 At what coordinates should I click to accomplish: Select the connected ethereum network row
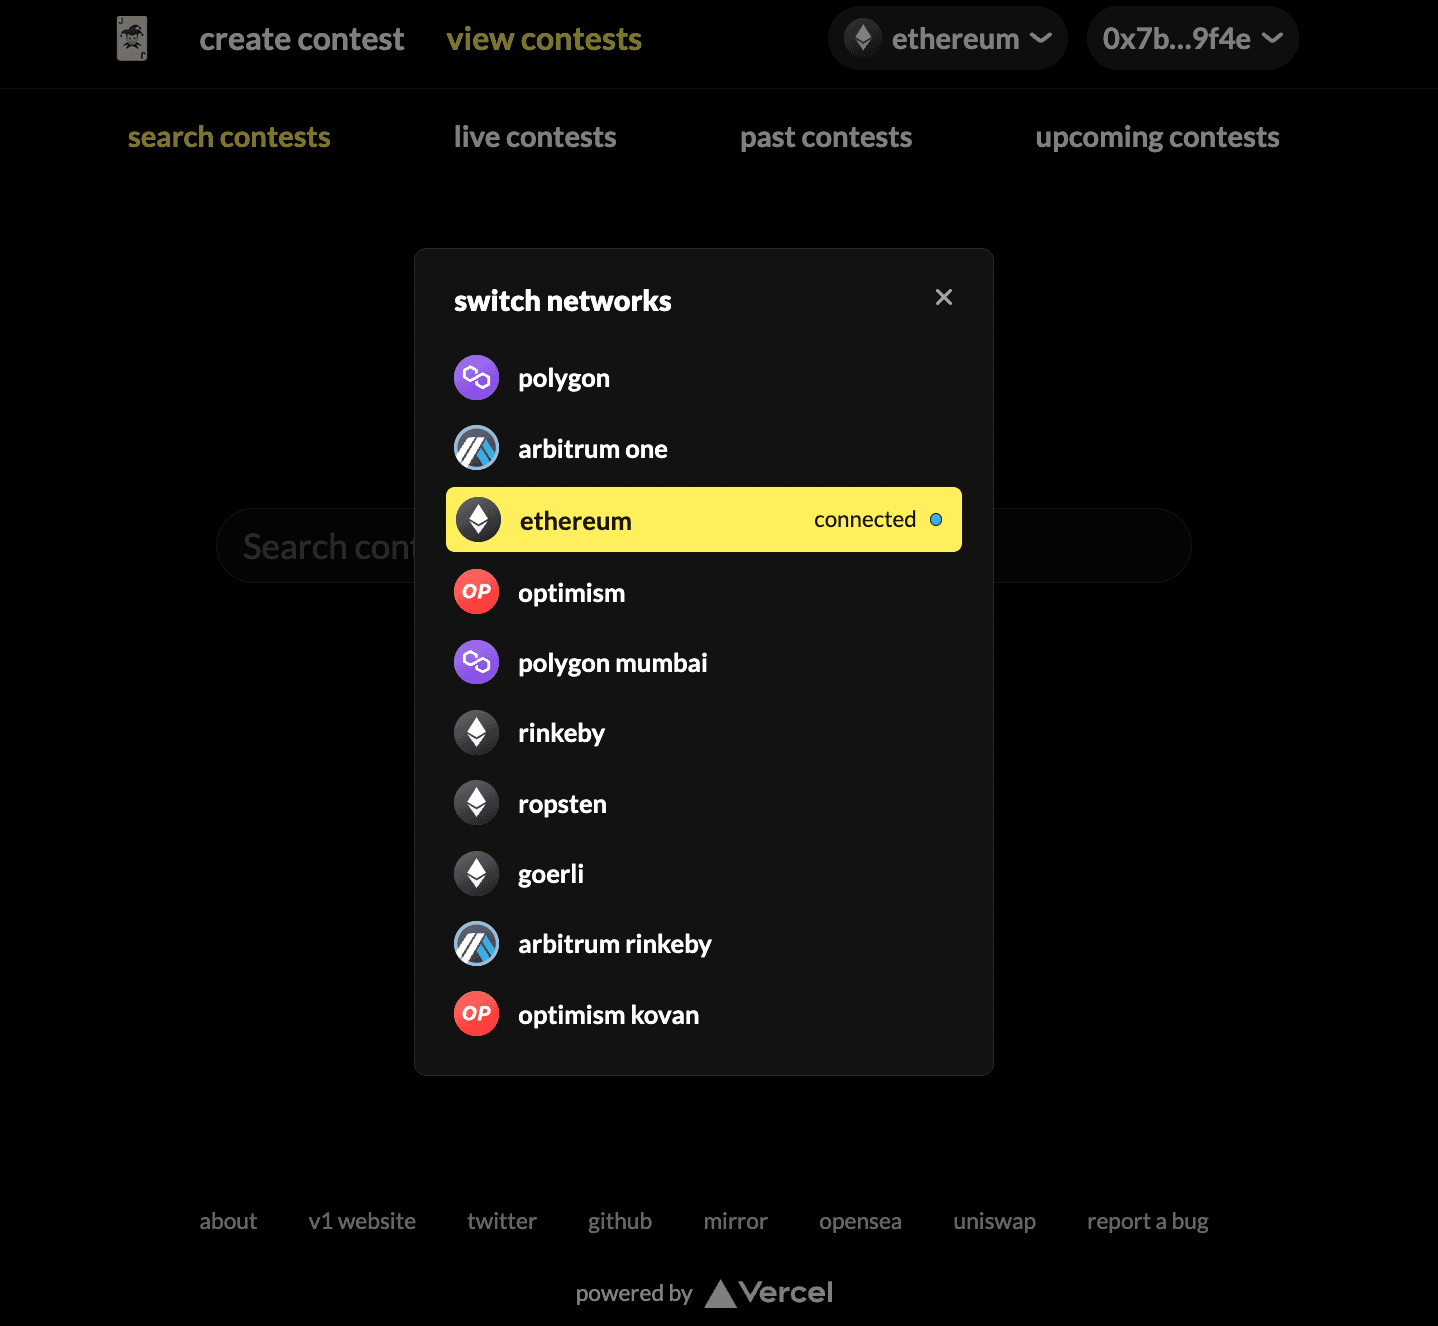[x=704, y=520]
